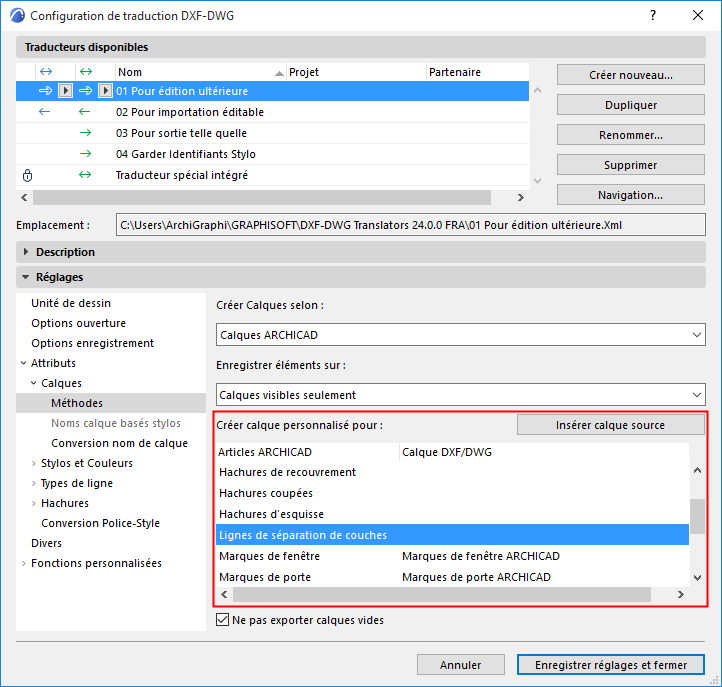
Task: Click up arrow of custom layer list scrollbar
Action: coord(698,470)
